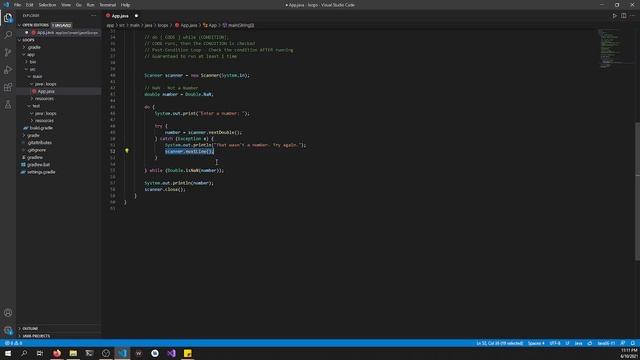Click the Spaces: 4 indentation setting
The height and width of the screenshot is (360, 640).
pyautogui.click(x=536, y=343)
